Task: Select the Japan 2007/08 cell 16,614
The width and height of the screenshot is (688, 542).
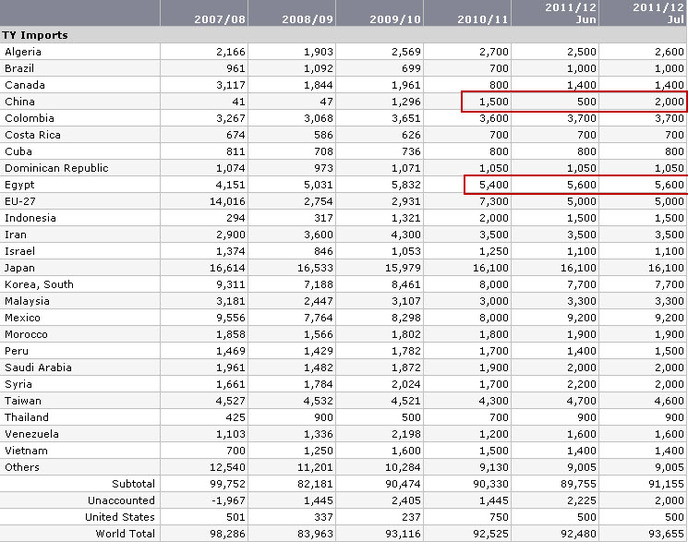Action: 227,268
